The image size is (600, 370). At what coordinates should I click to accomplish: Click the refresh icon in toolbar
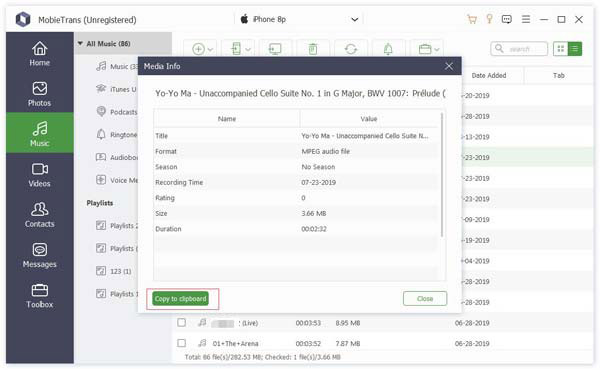coord(351,49)
